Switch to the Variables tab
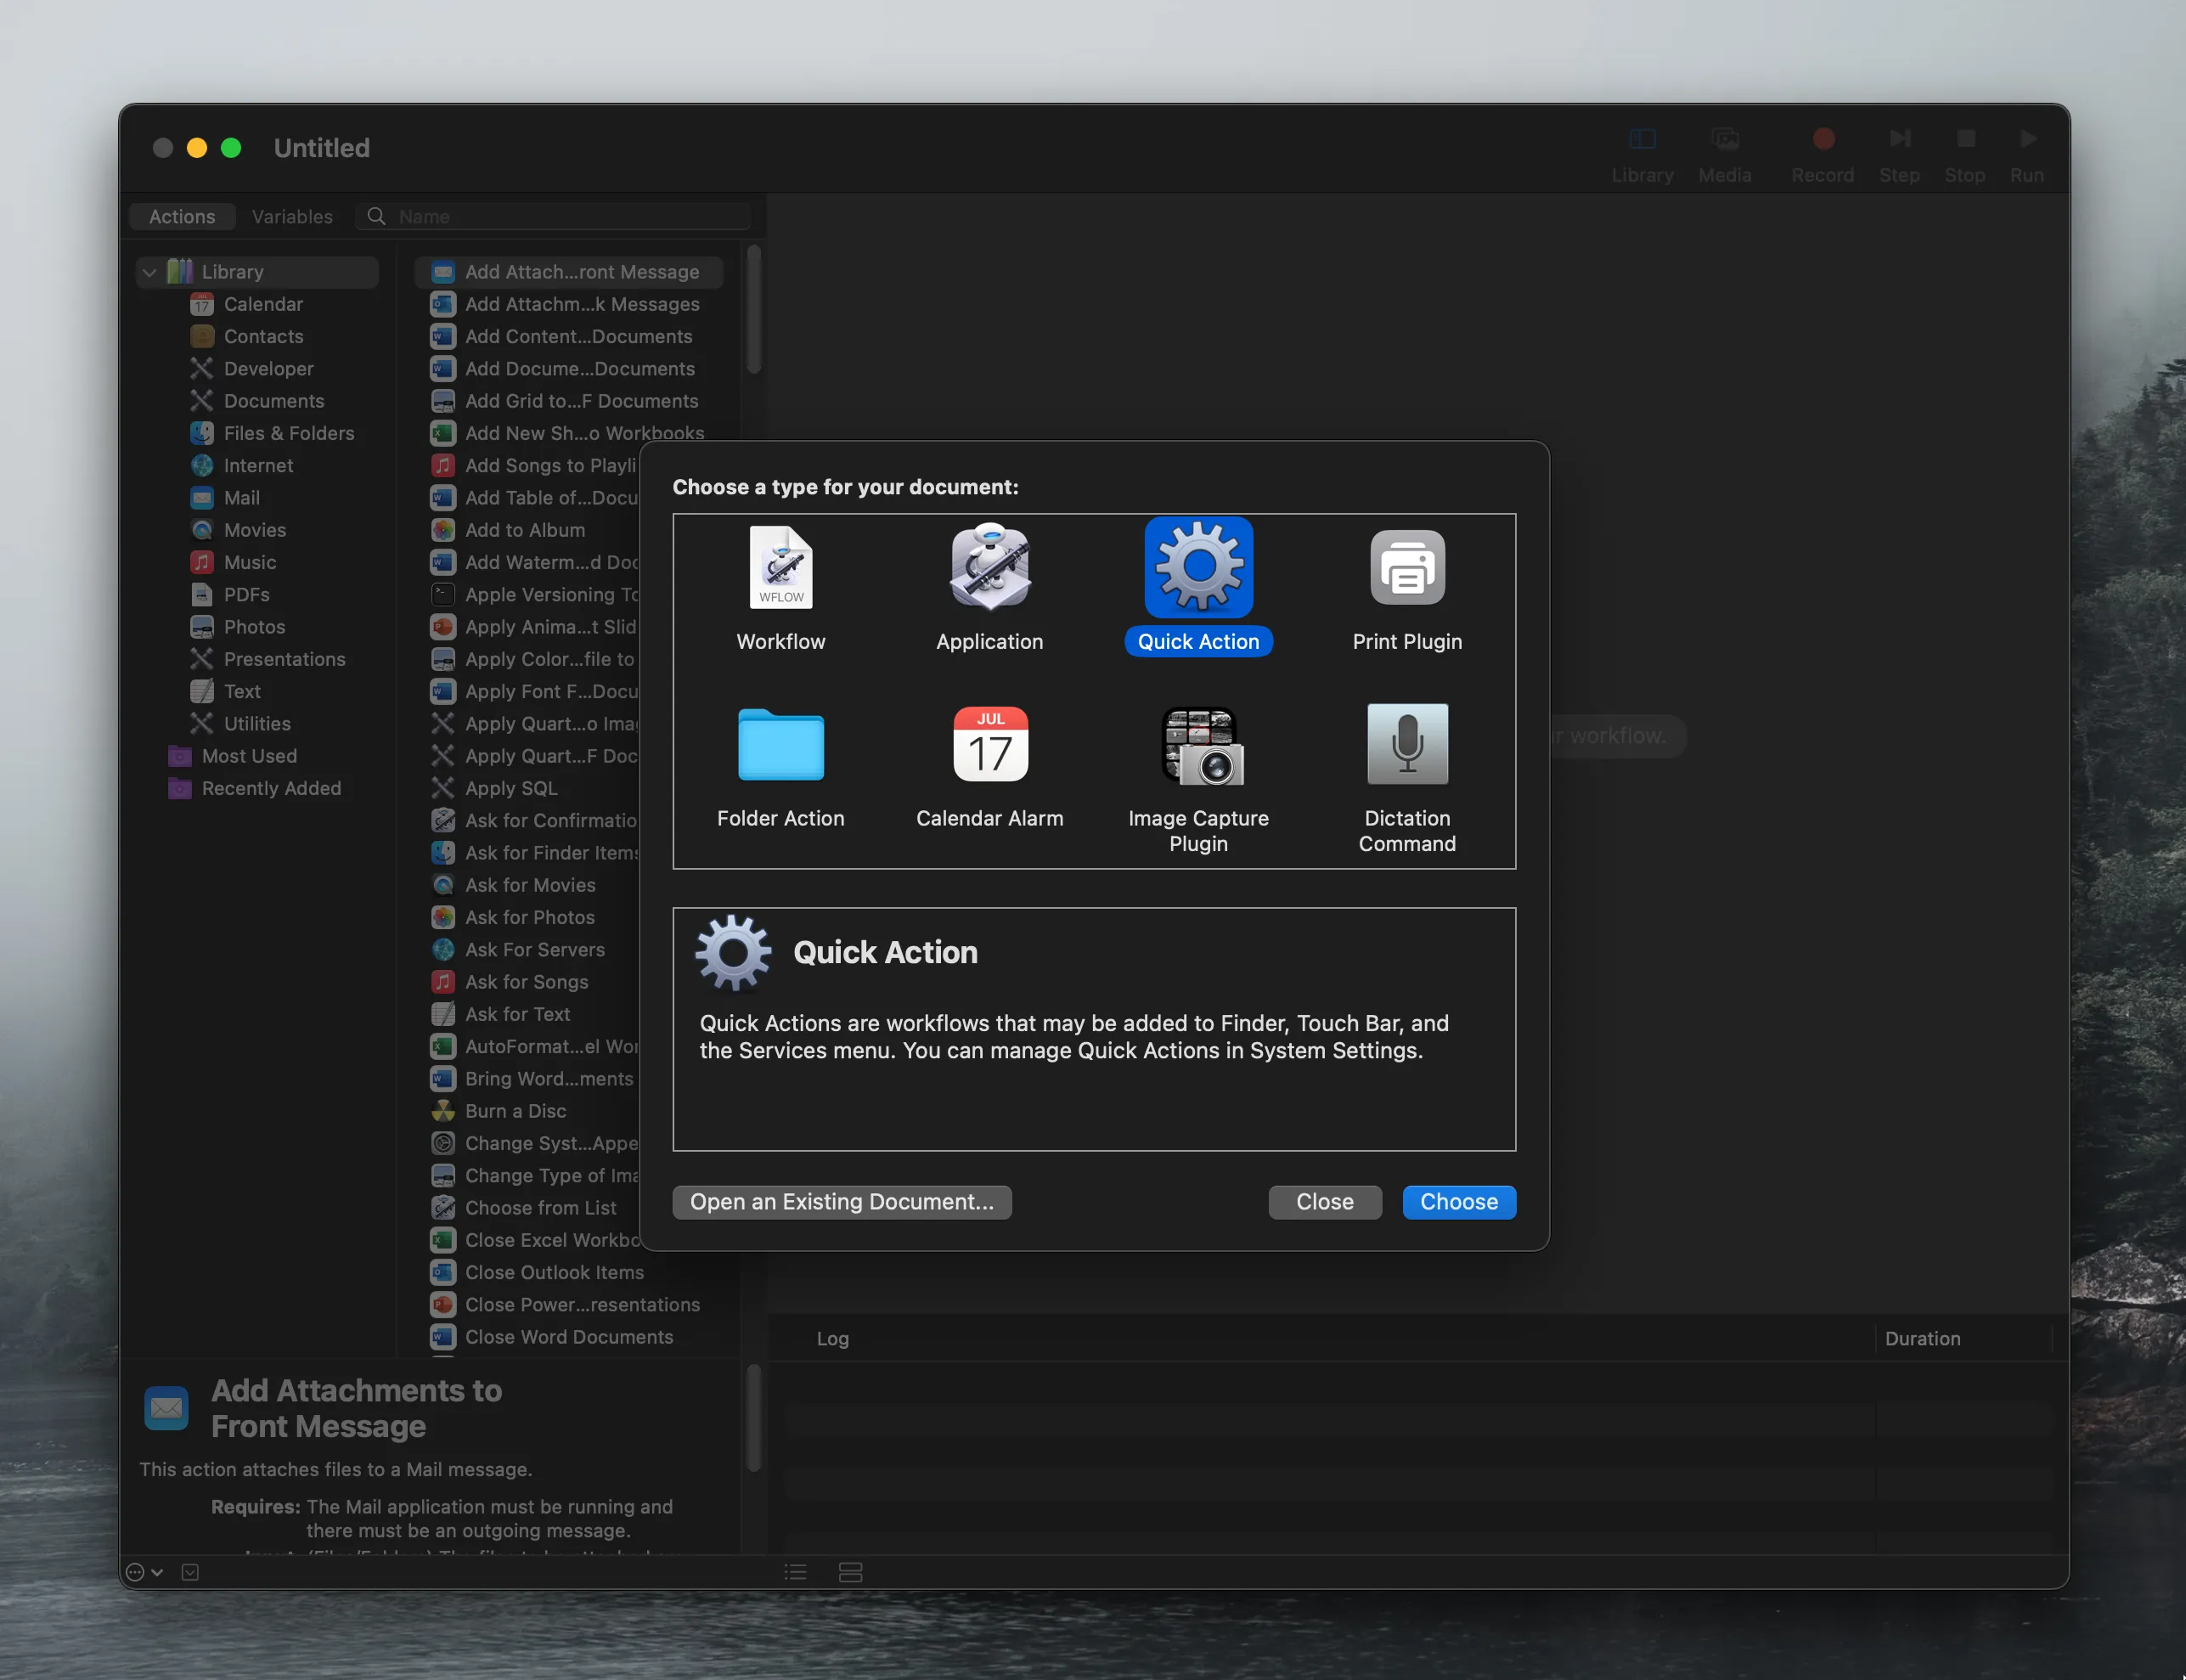Image resolution: width=2186 pixels, height=1680 pixels. pos(291,216)
